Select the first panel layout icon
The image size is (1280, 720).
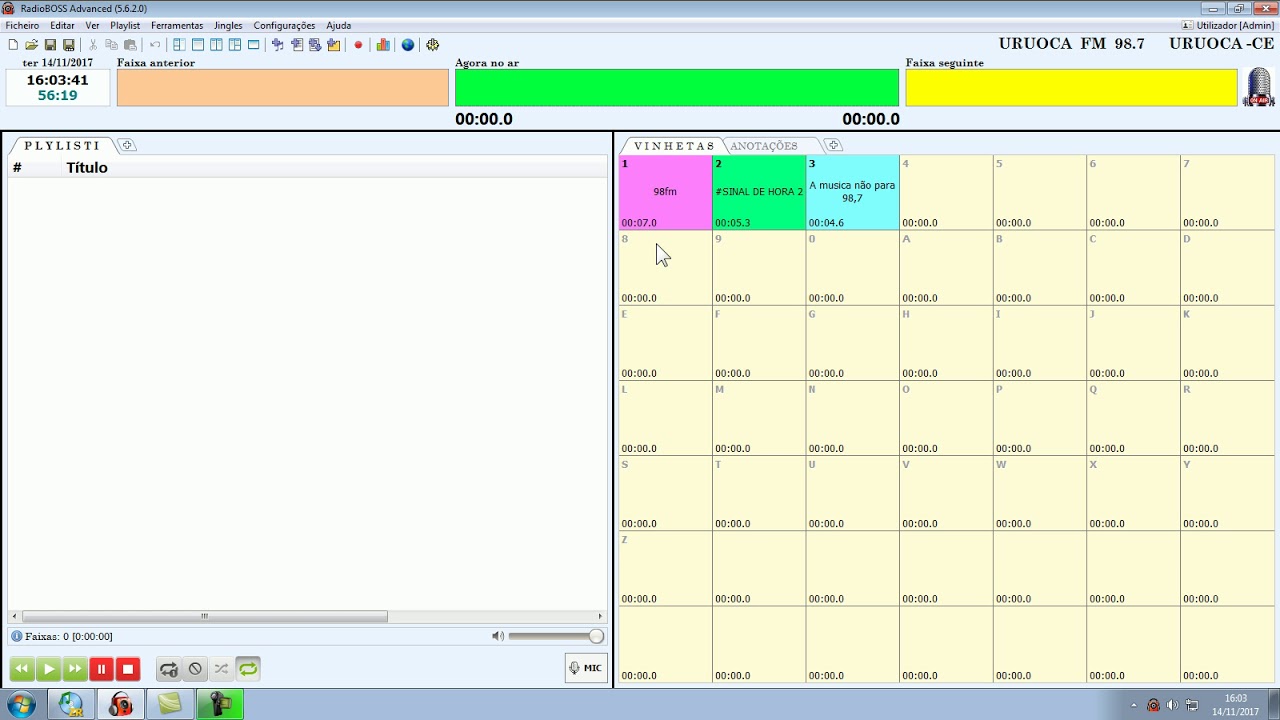click(179, 45)
